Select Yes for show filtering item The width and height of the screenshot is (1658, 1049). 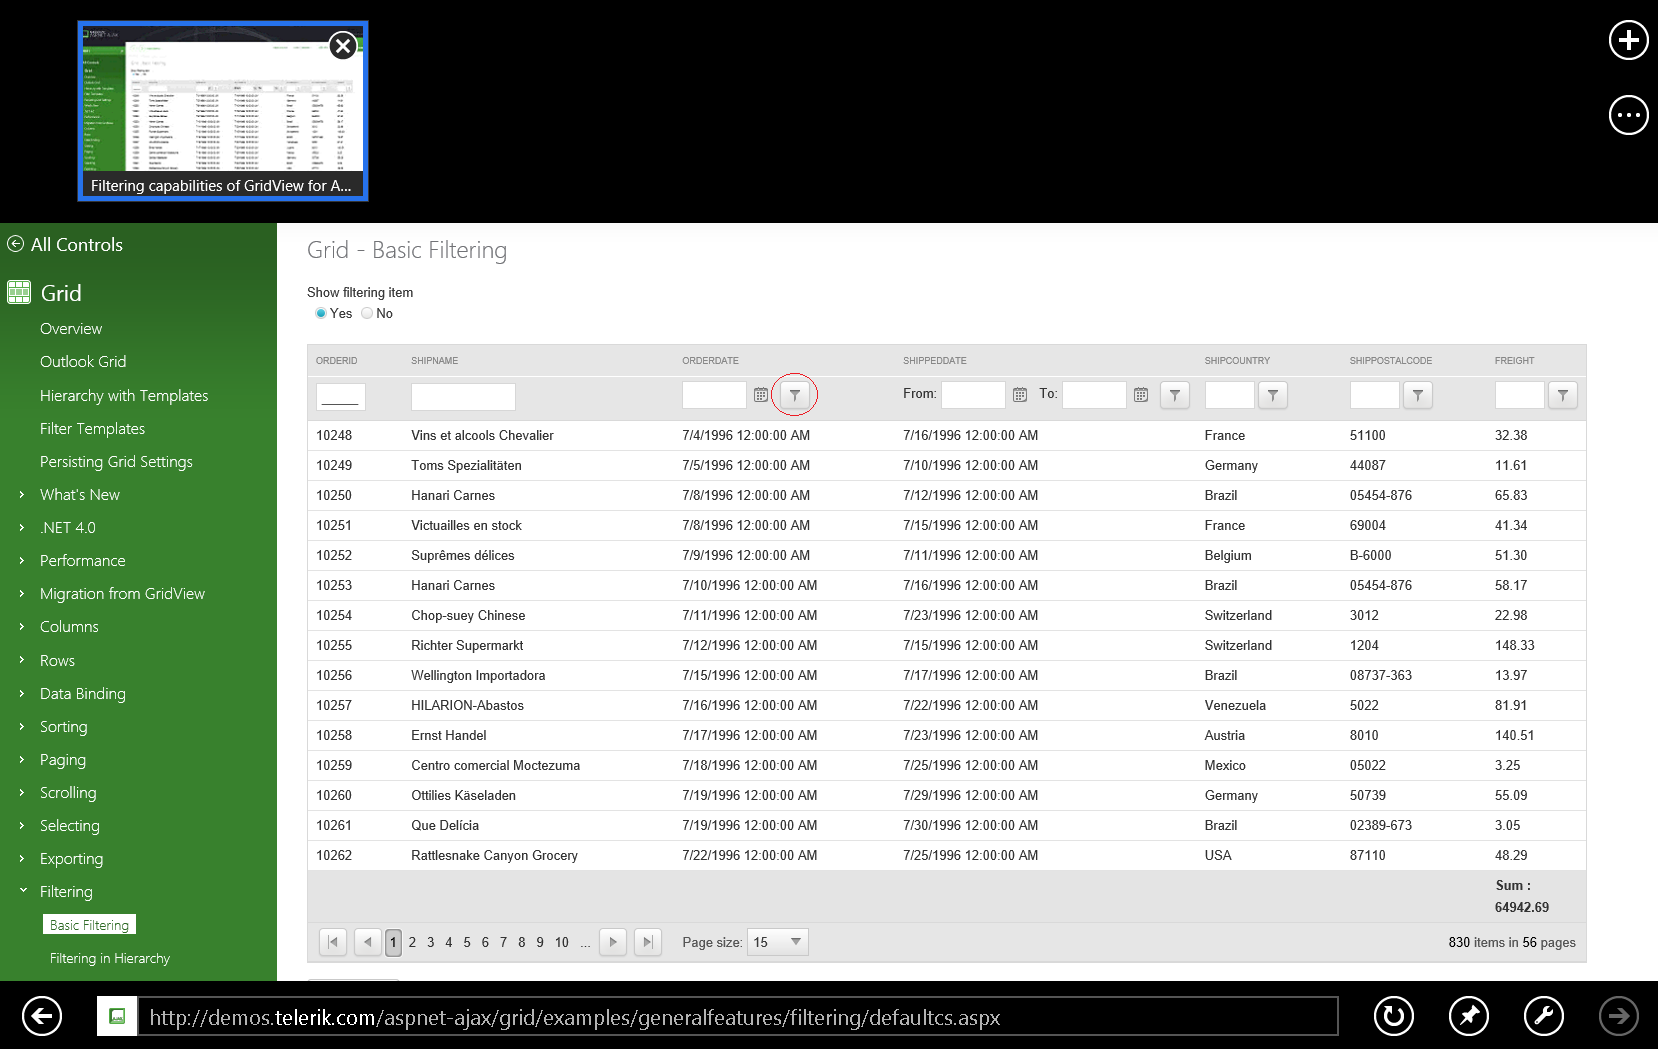click(321, 314)
